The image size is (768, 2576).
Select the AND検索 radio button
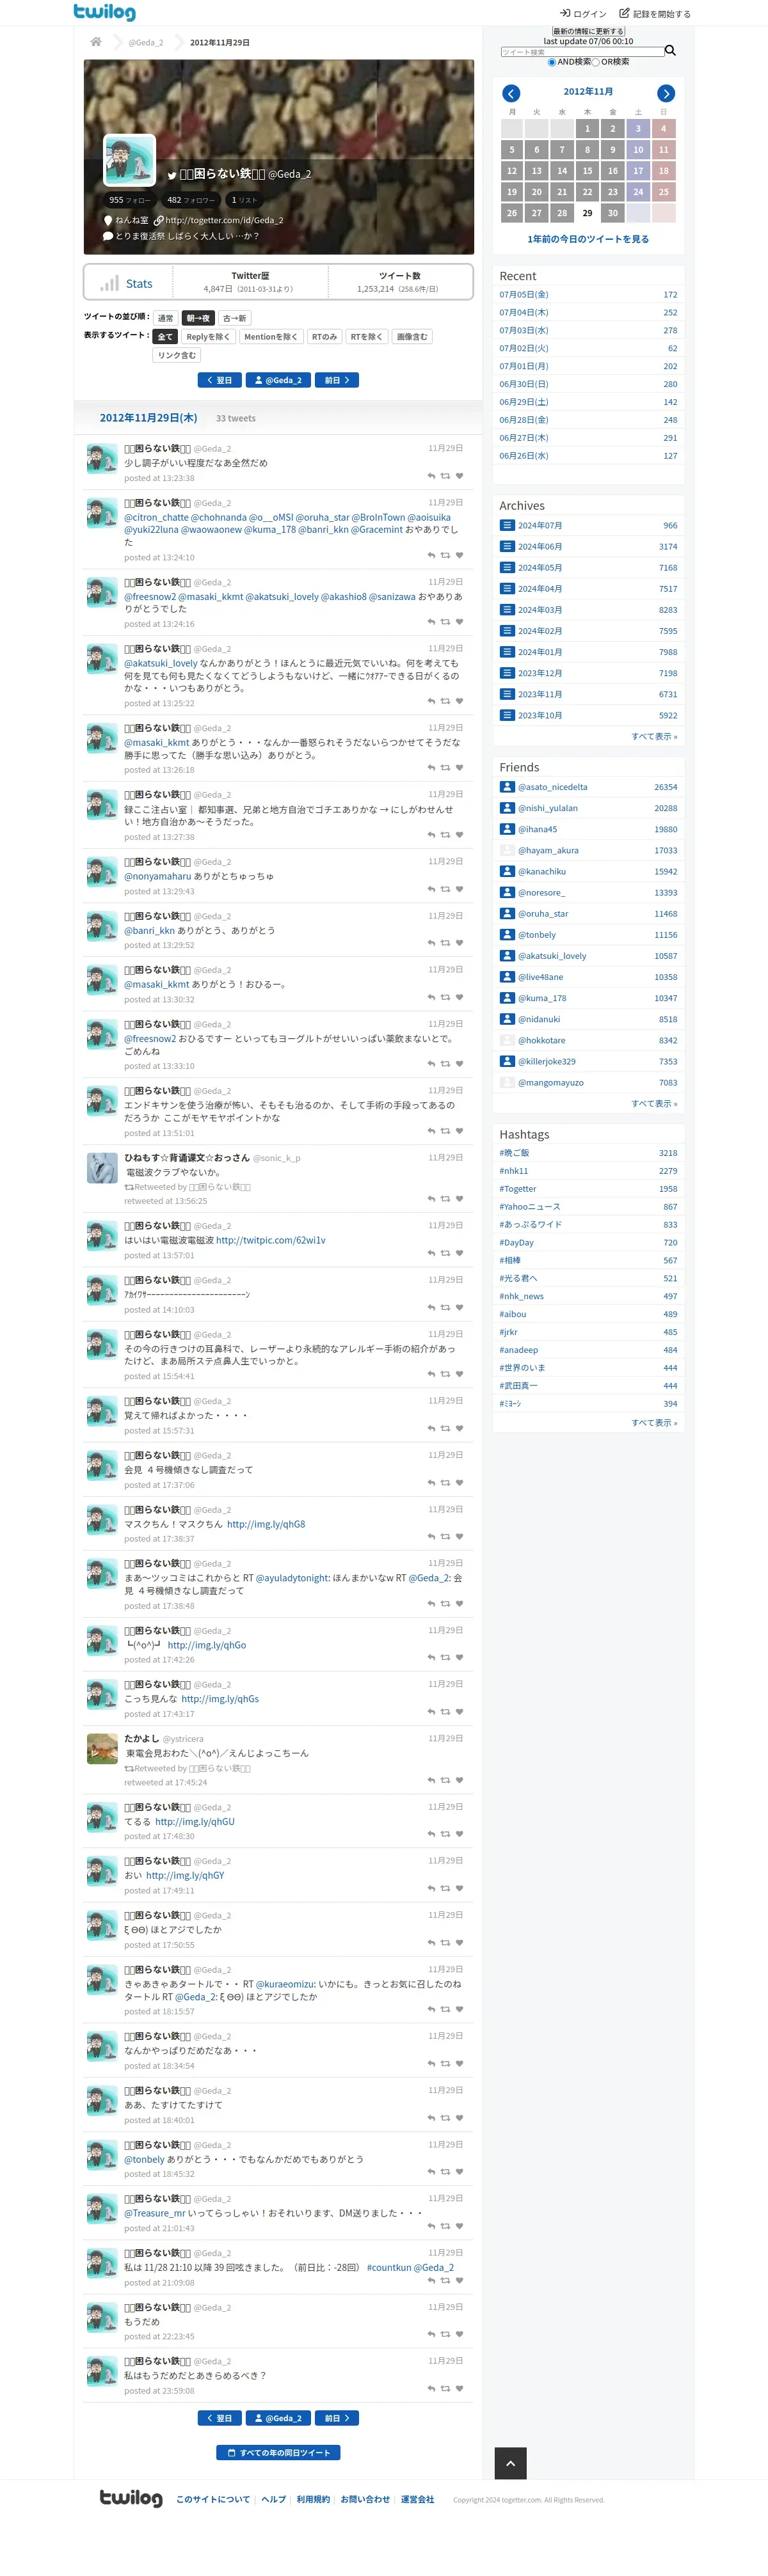(552, 62)
